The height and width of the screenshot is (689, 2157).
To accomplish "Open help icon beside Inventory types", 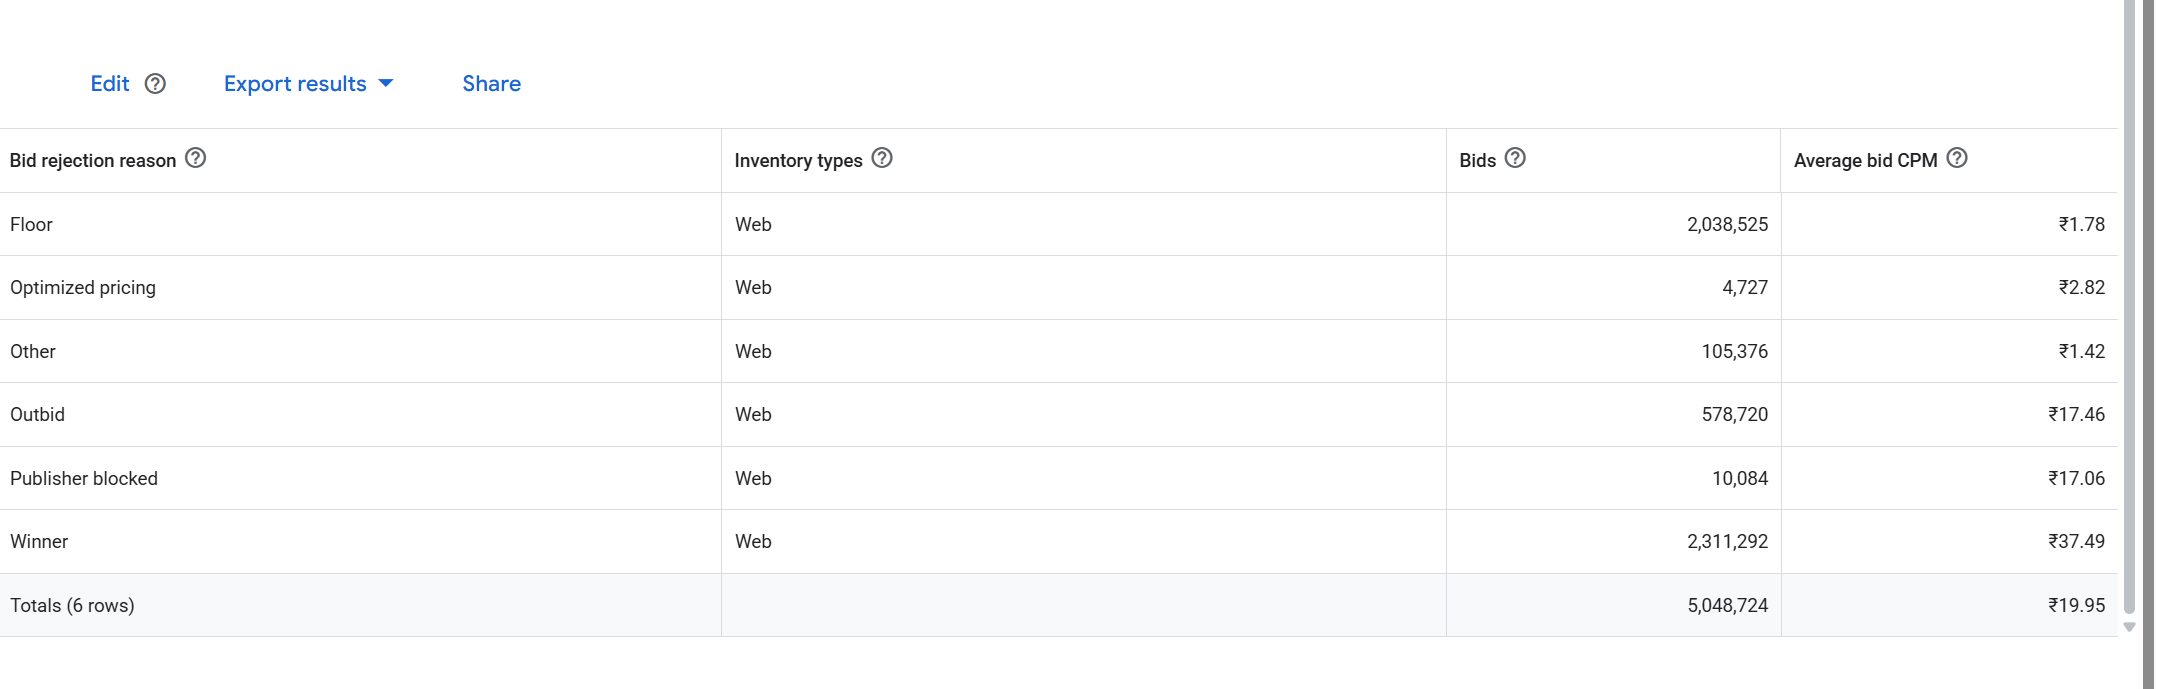I will (x=882, y=158).
